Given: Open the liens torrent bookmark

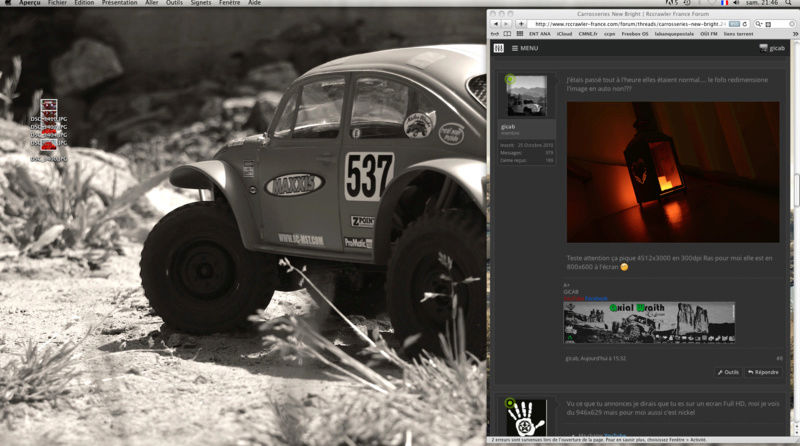Looking at the screenshot, I should [738, 34].
